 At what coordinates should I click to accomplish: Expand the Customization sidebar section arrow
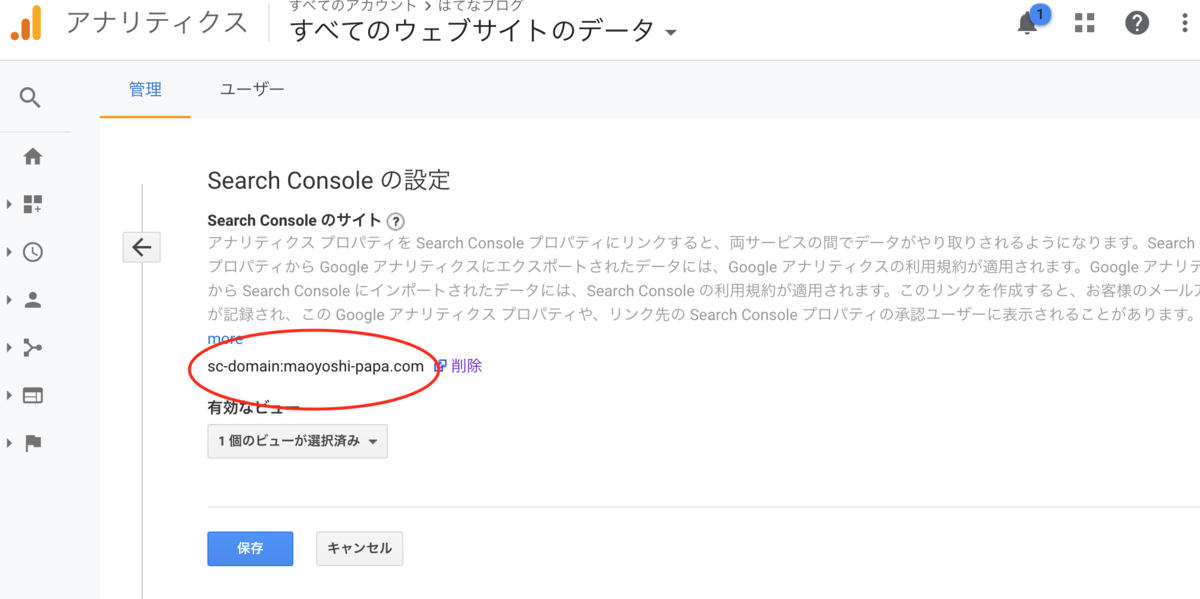tap(9, 205)
